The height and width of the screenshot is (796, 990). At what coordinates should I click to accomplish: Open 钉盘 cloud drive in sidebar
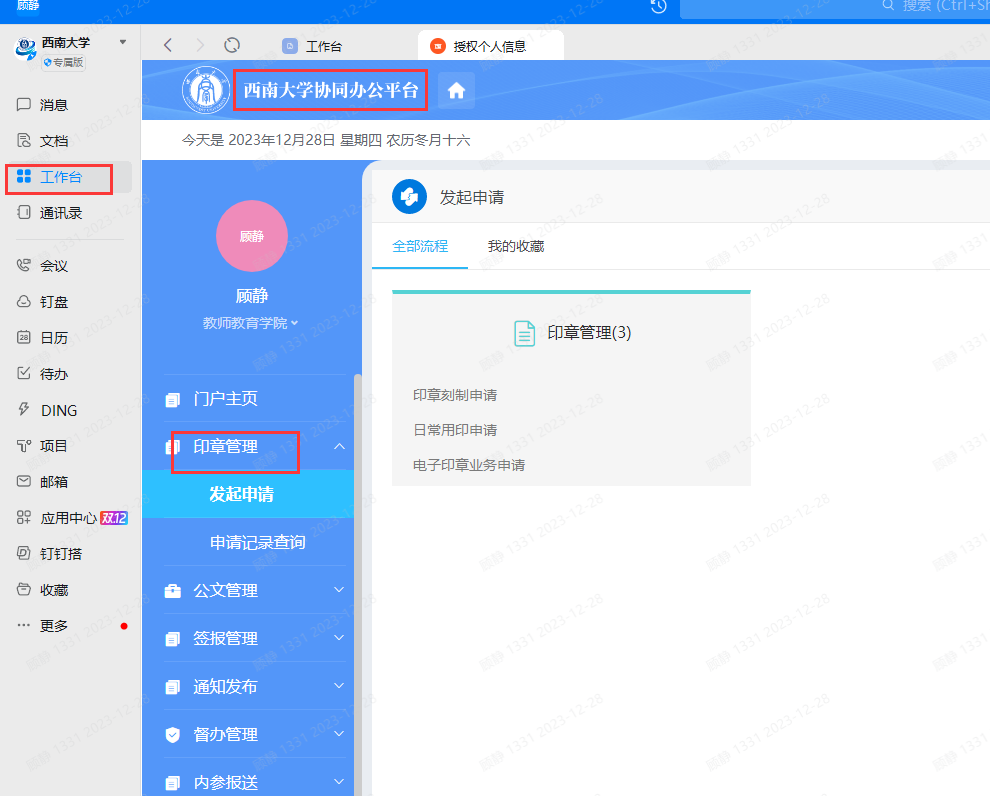[25, 302]
